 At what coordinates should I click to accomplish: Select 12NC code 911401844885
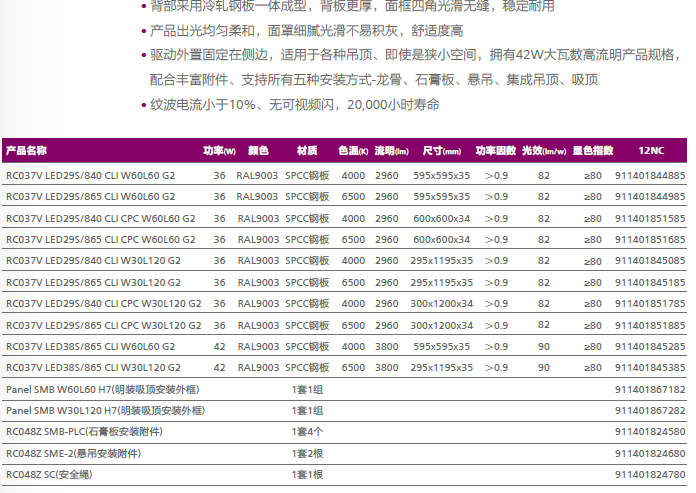[650, 175]
